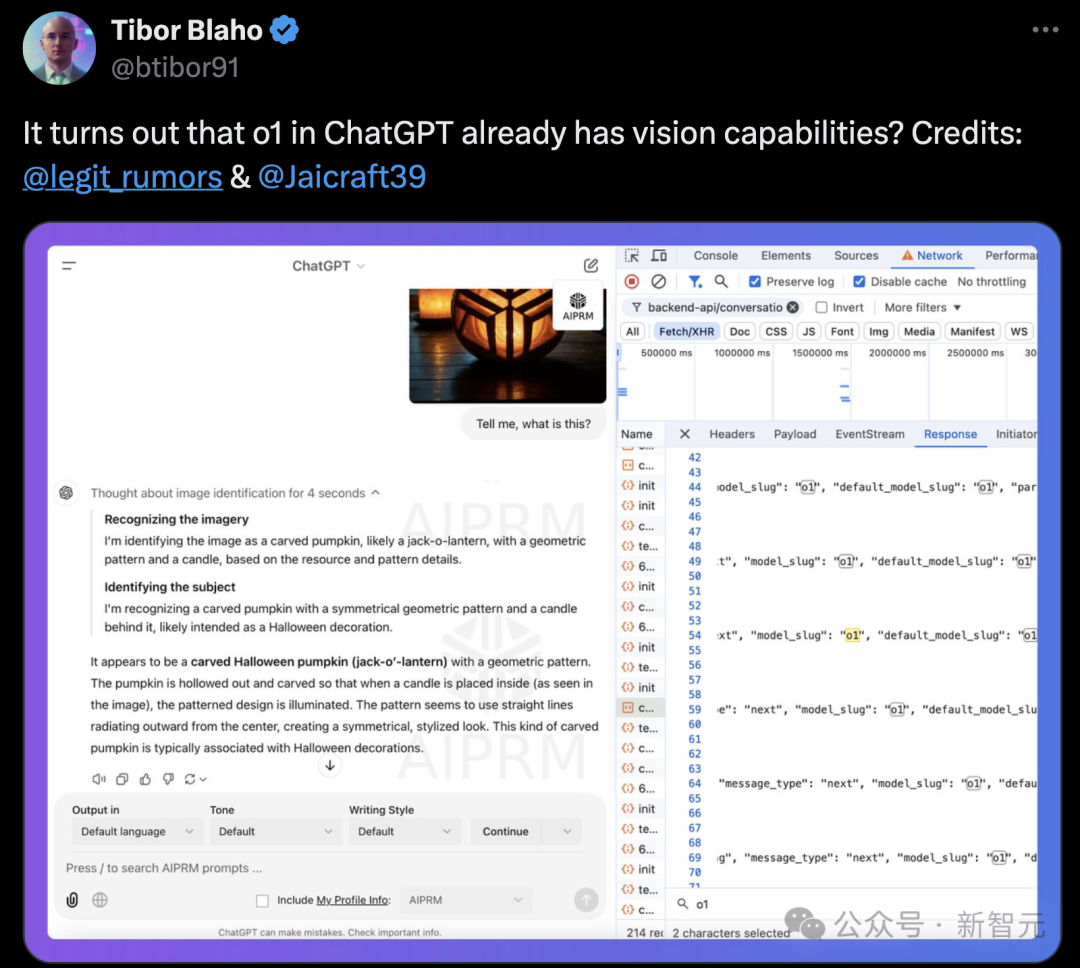Open the AIPRM badge on the image
This screenshot has width=1080, height=968.
tap(577, 306)
